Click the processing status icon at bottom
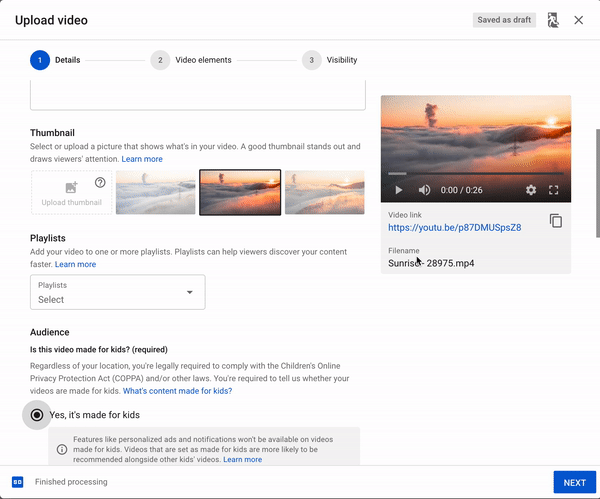The width and height of the screenshot is (600, 499). [18, 482]
